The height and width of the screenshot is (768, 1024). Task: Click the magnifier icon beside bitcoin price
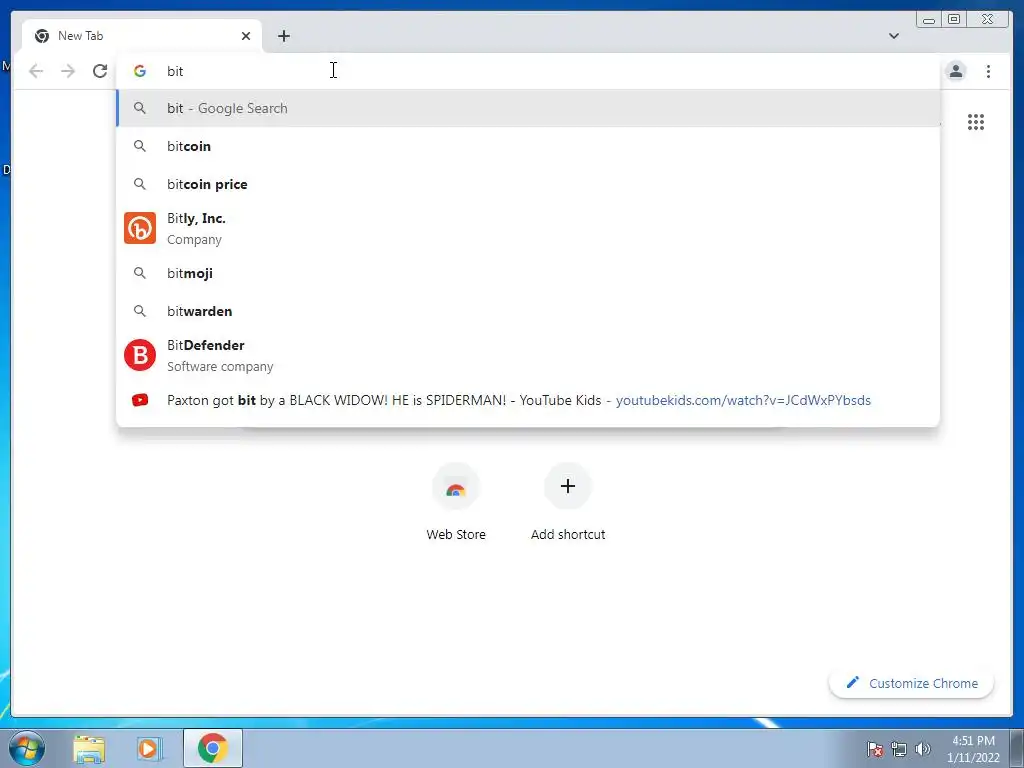[x=140, y=184]
